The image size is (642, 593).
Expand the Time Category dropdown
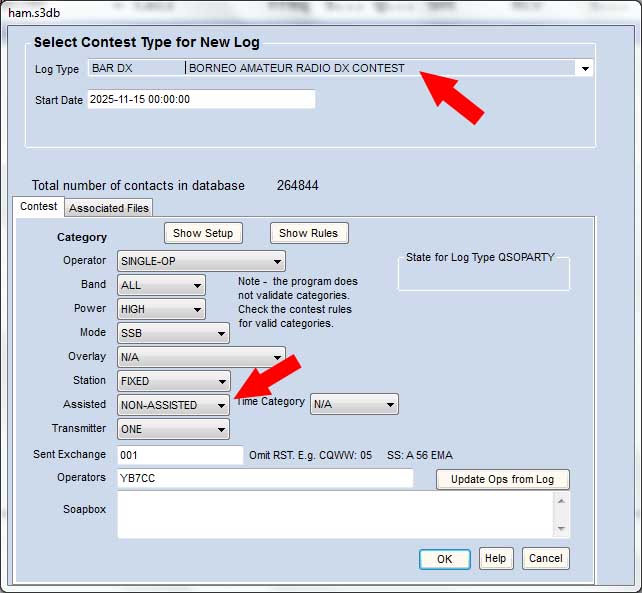(x=354, y=404)
